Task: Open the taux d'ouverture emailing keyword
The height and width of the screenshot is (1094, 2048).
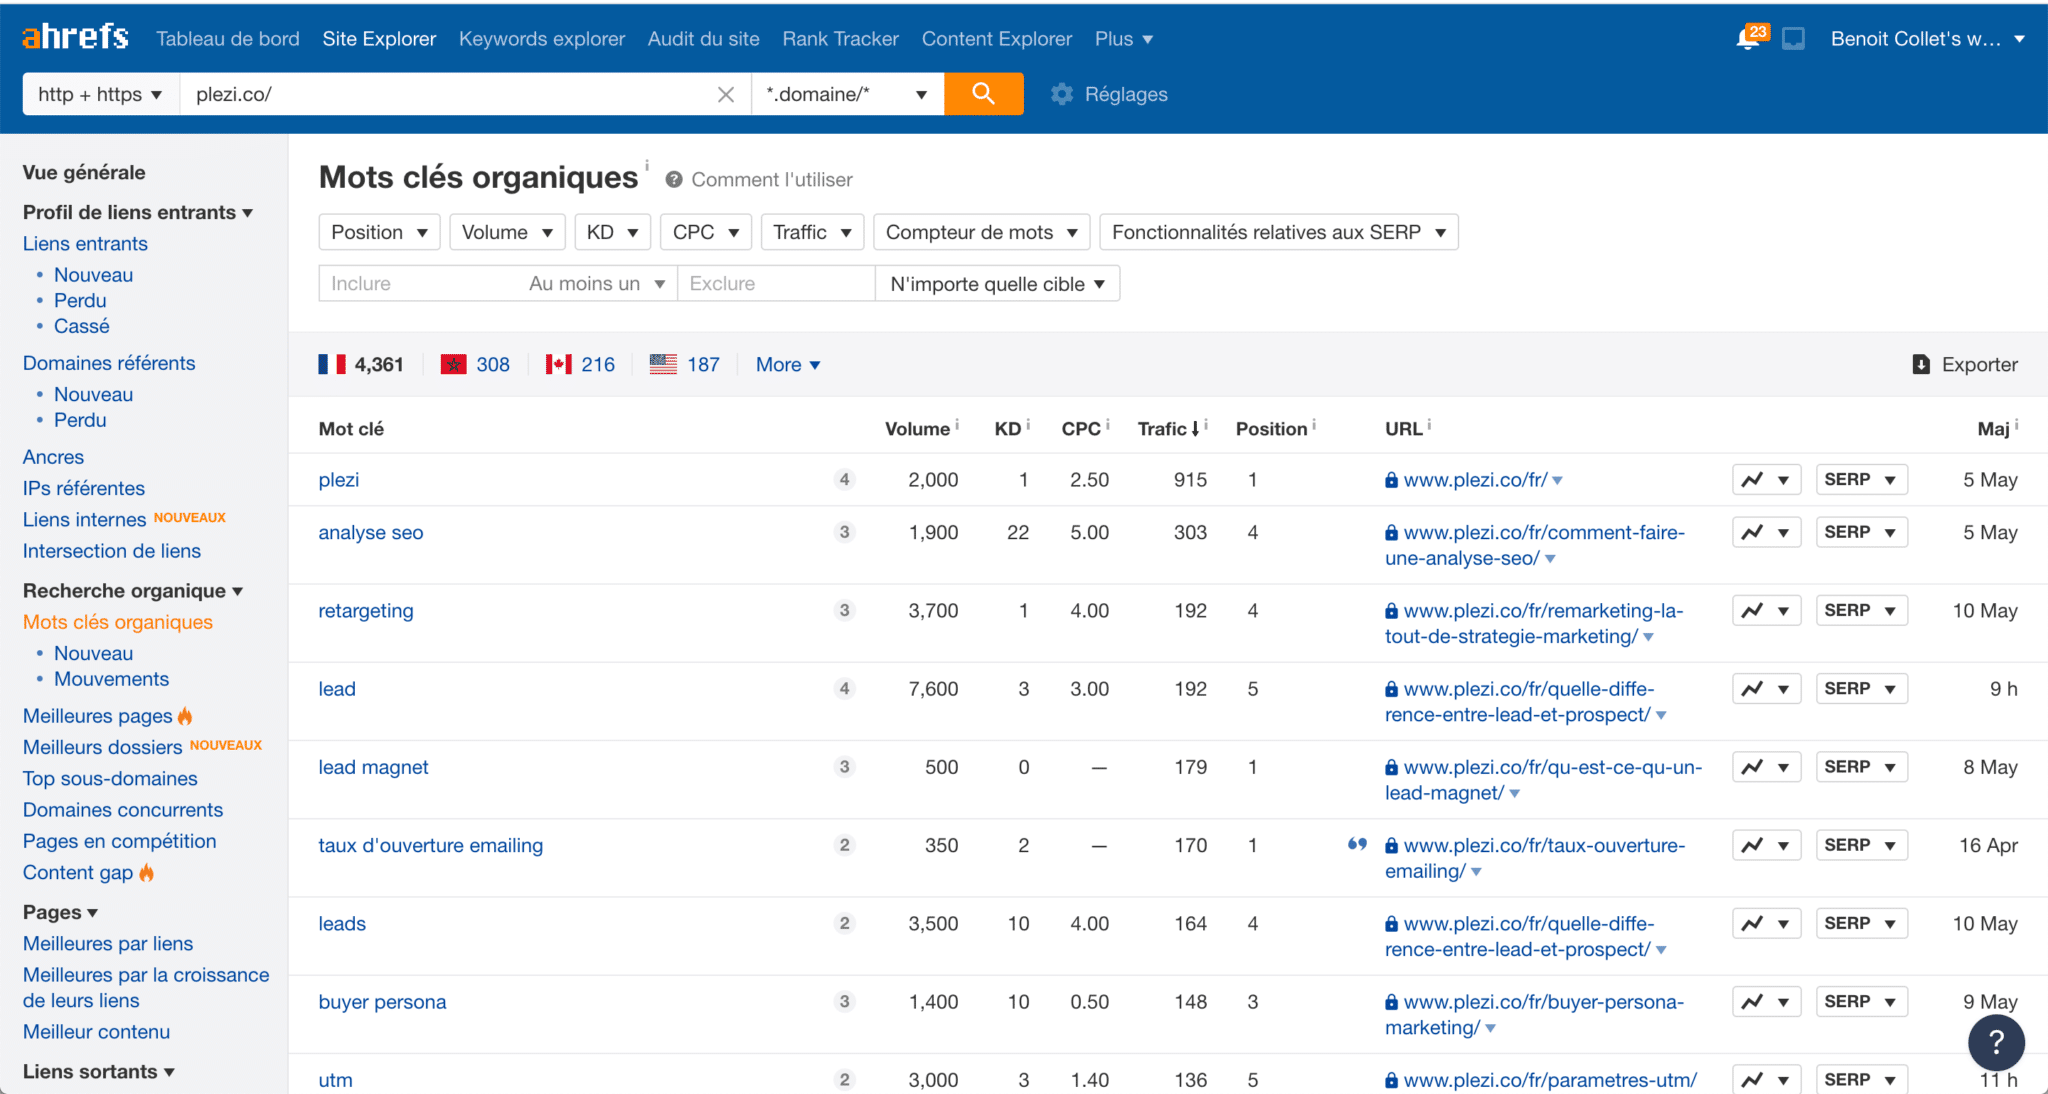Action: click(x=431, y=845)
